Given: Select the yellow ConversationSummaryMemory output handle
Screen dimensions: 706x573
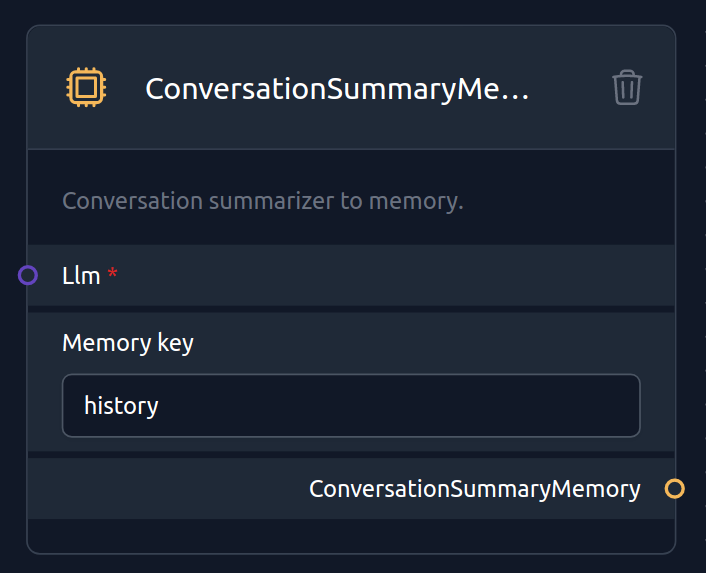Looking at the screenshot, I should point(674,489).
